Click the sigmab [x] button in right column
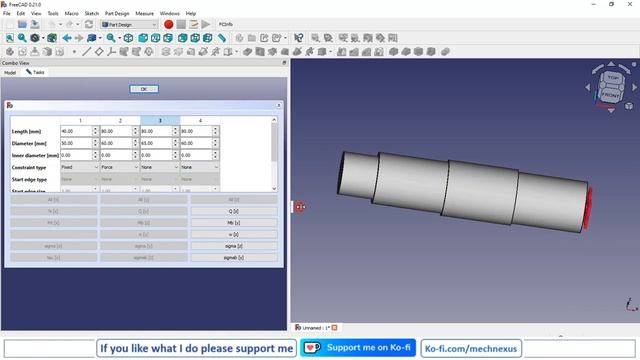 point(234,258)
